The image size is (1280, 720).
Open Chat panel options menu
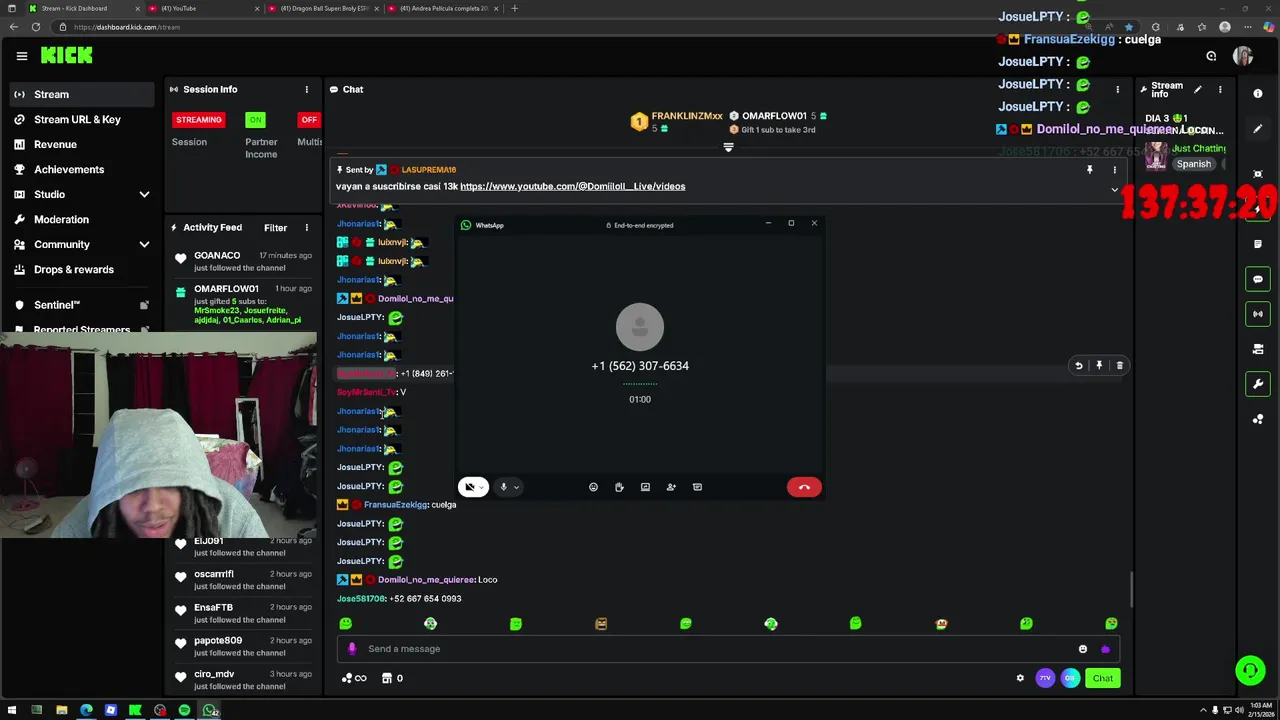point(1117,89)
